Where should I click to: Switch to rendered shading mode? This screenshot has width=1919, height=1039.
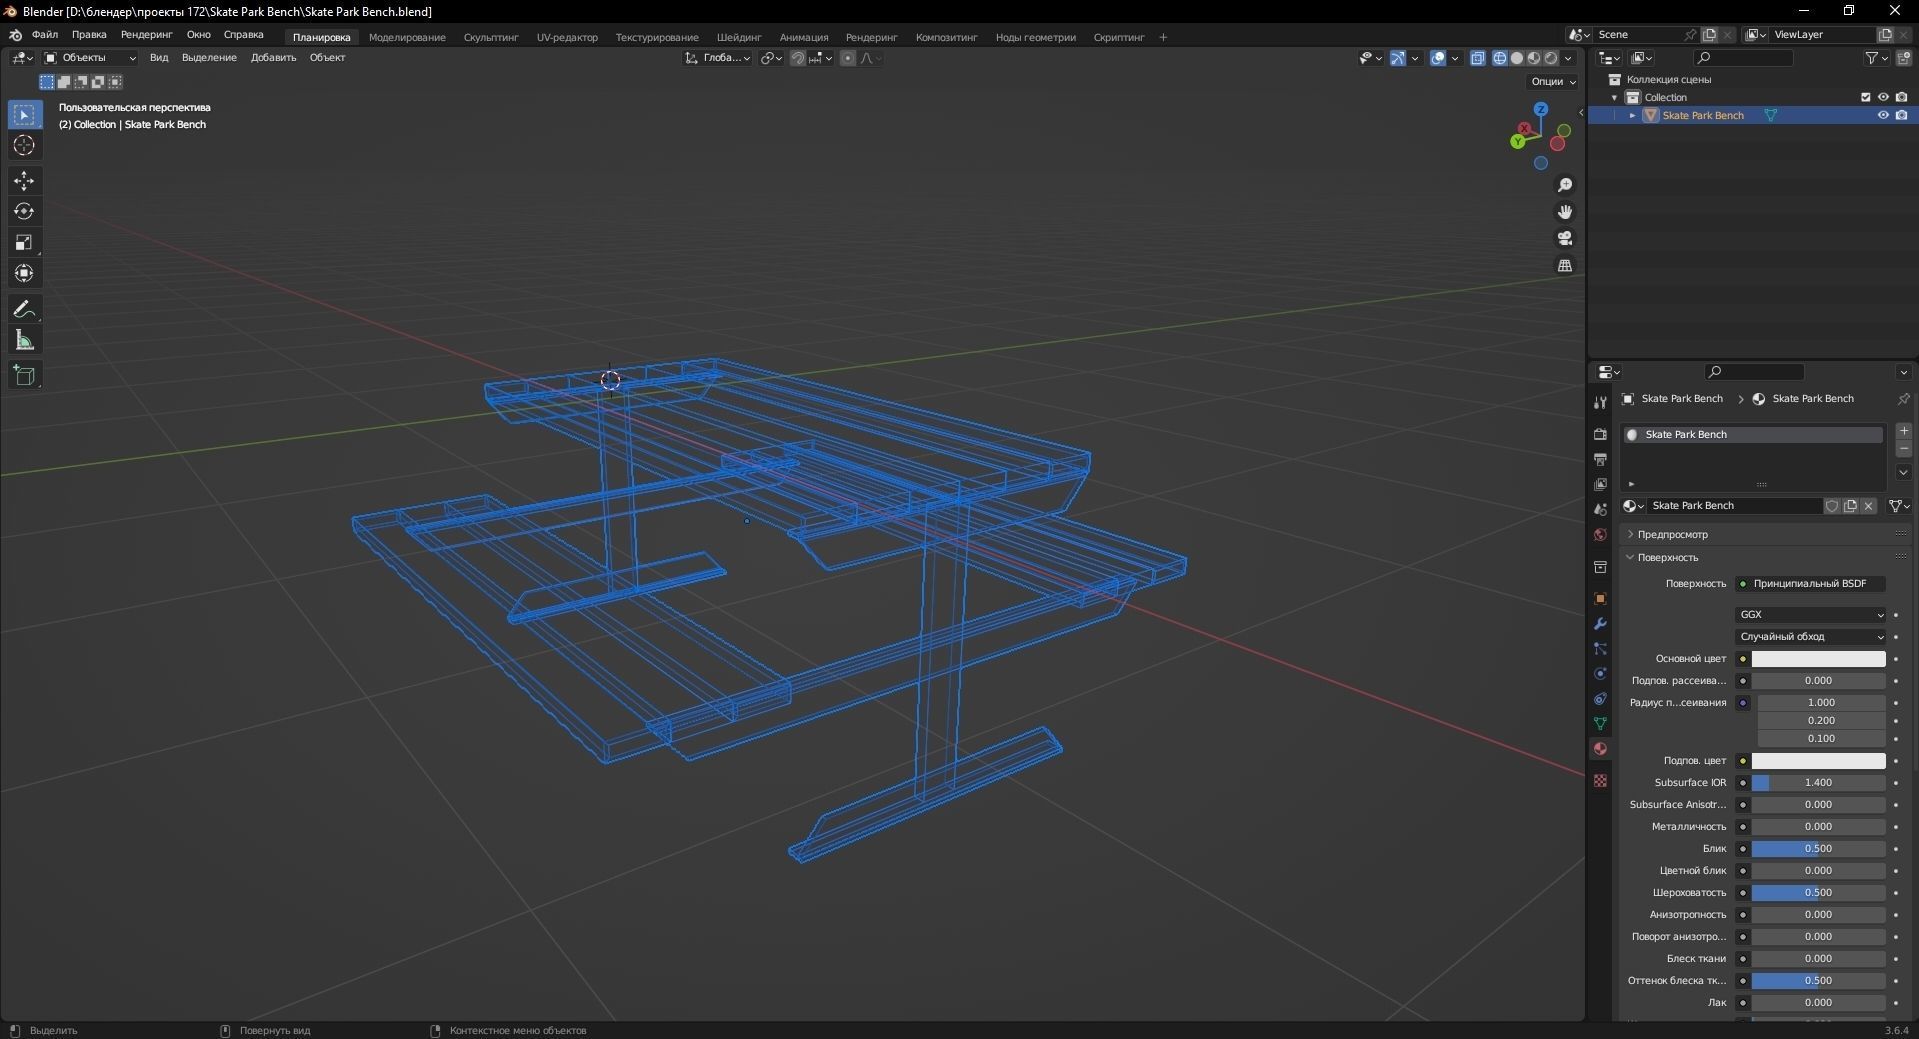tap(1551, 58)
